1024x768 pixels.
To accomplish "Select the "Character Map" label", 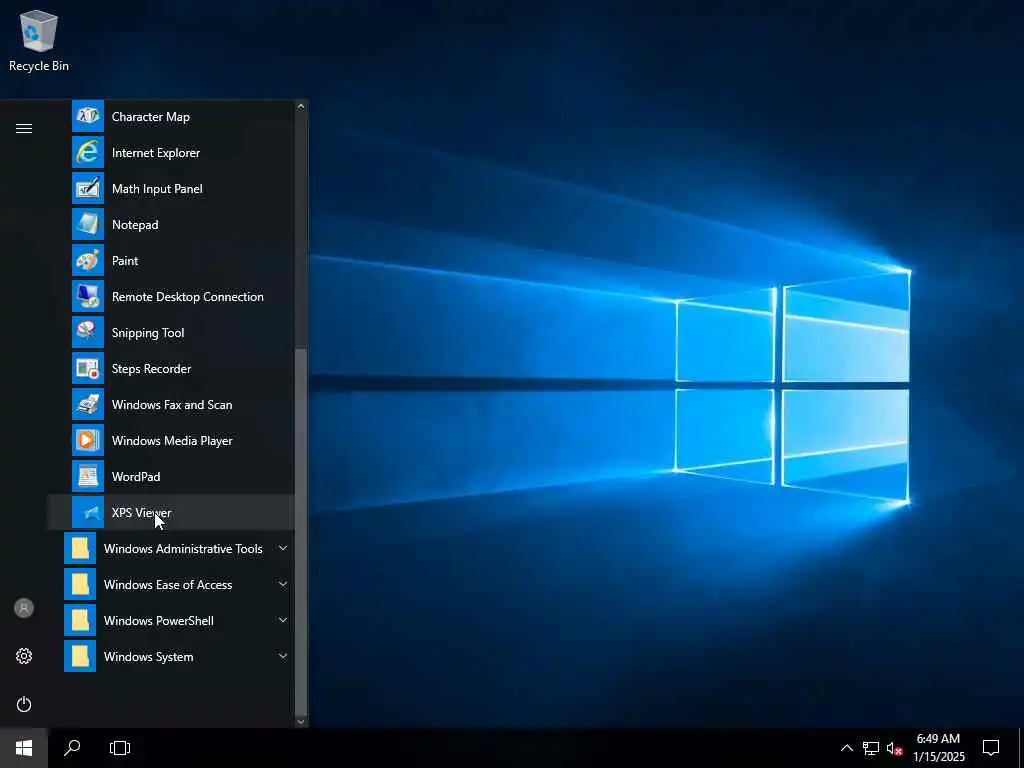I will coord(151,117).
